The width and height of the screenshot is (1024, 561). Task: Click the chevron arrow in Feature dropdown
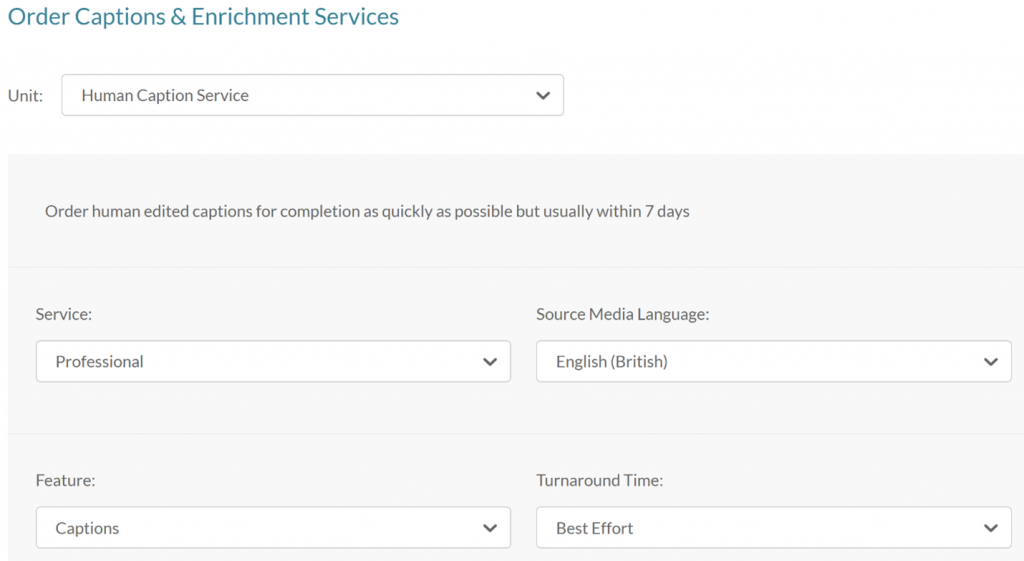(x=490, y=528)
